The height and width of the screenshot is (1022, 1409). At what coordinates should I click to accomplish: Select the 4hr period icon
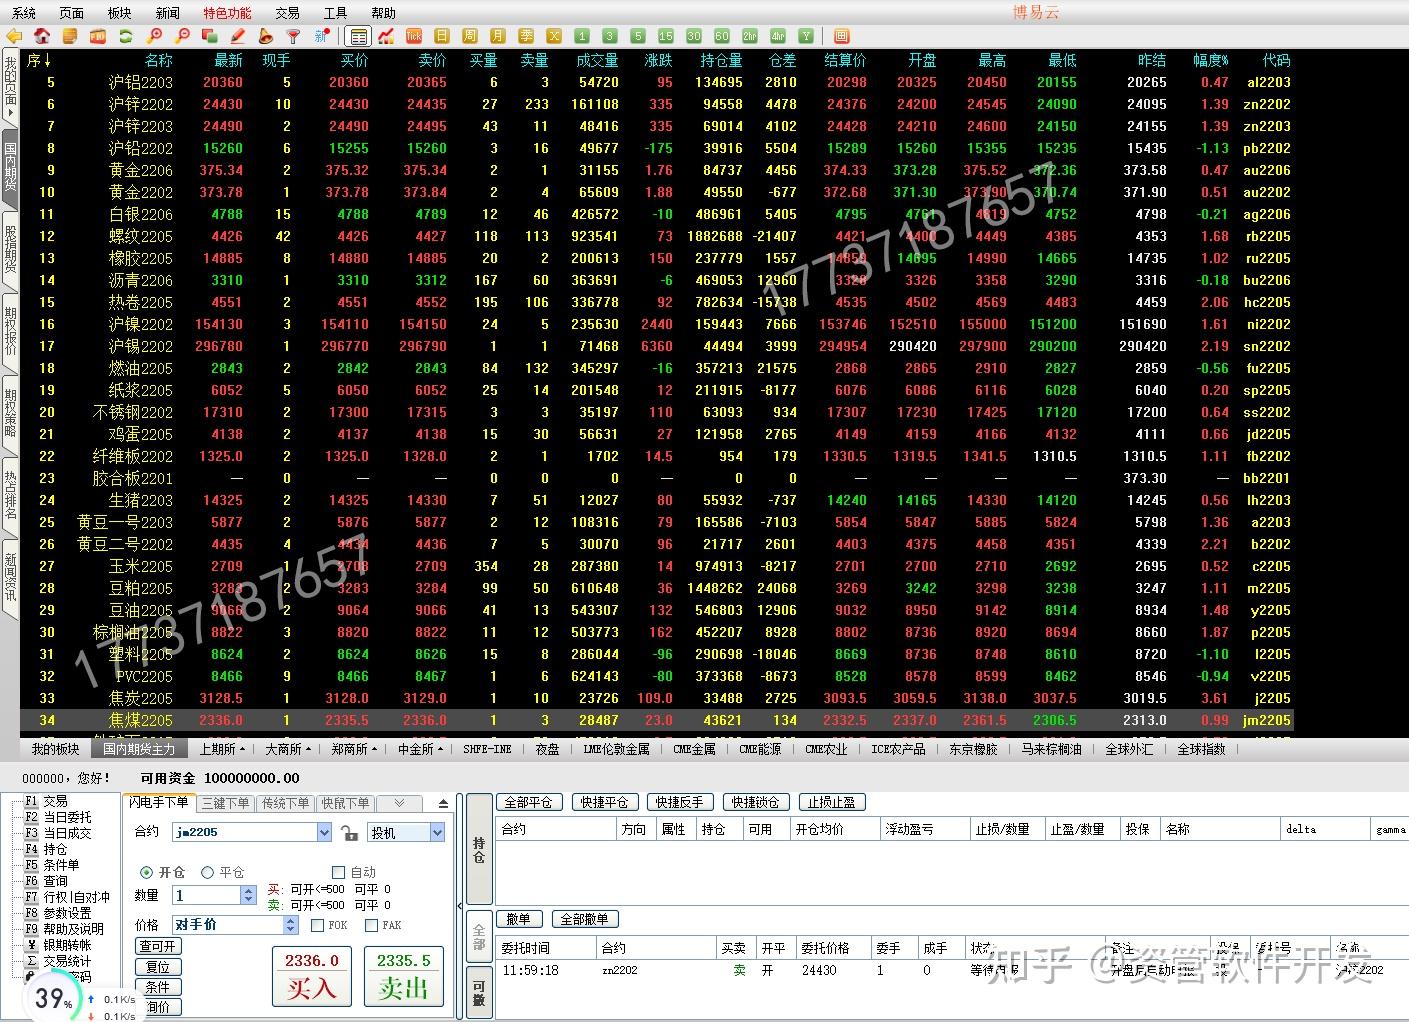pos(778,36)
